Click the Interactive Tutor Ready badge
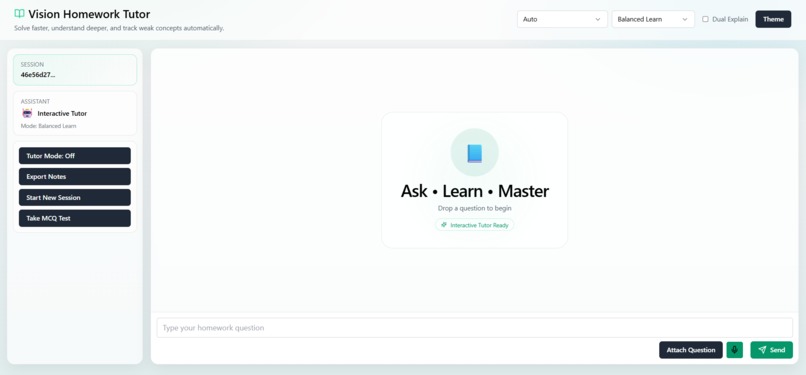 point(474,225)
